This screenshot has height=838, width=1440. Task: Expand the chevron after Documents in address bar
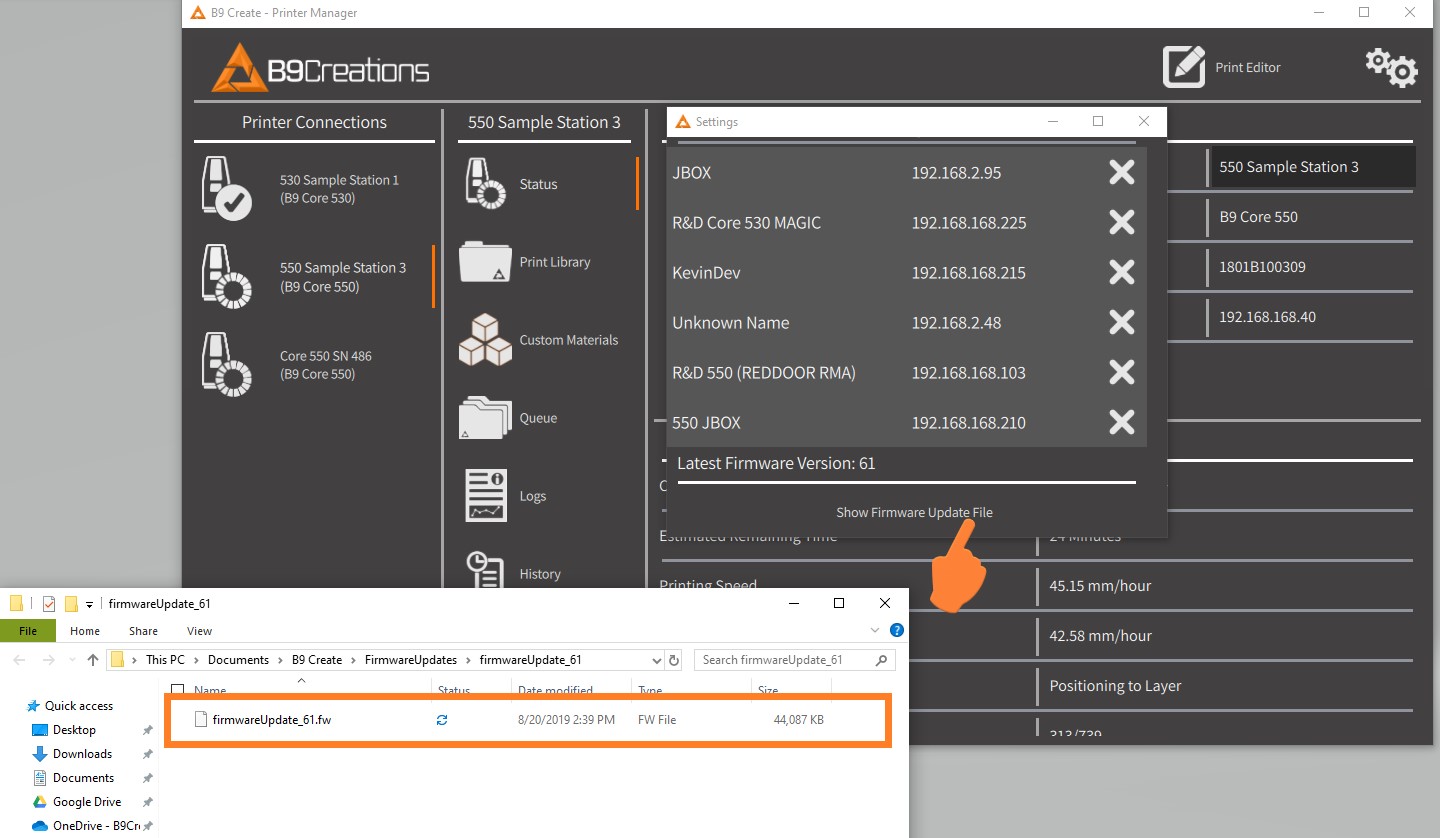(x=281, y=660)
